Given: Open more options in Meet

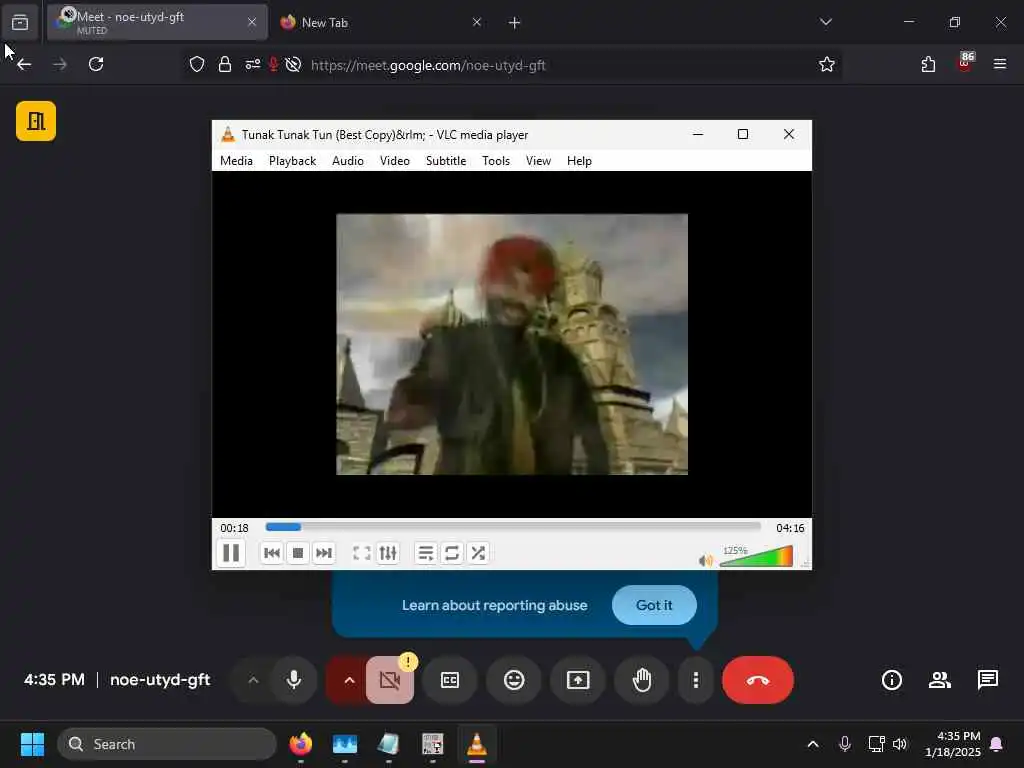Looking at the screenshot, I should tap(696, 680).
